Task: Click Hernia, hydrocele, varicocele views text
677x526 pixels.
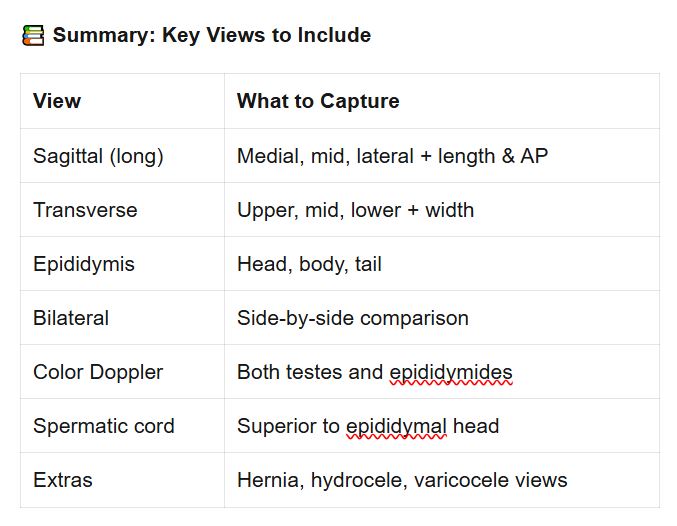Action: pyautogui.click(x=402, y=480)
